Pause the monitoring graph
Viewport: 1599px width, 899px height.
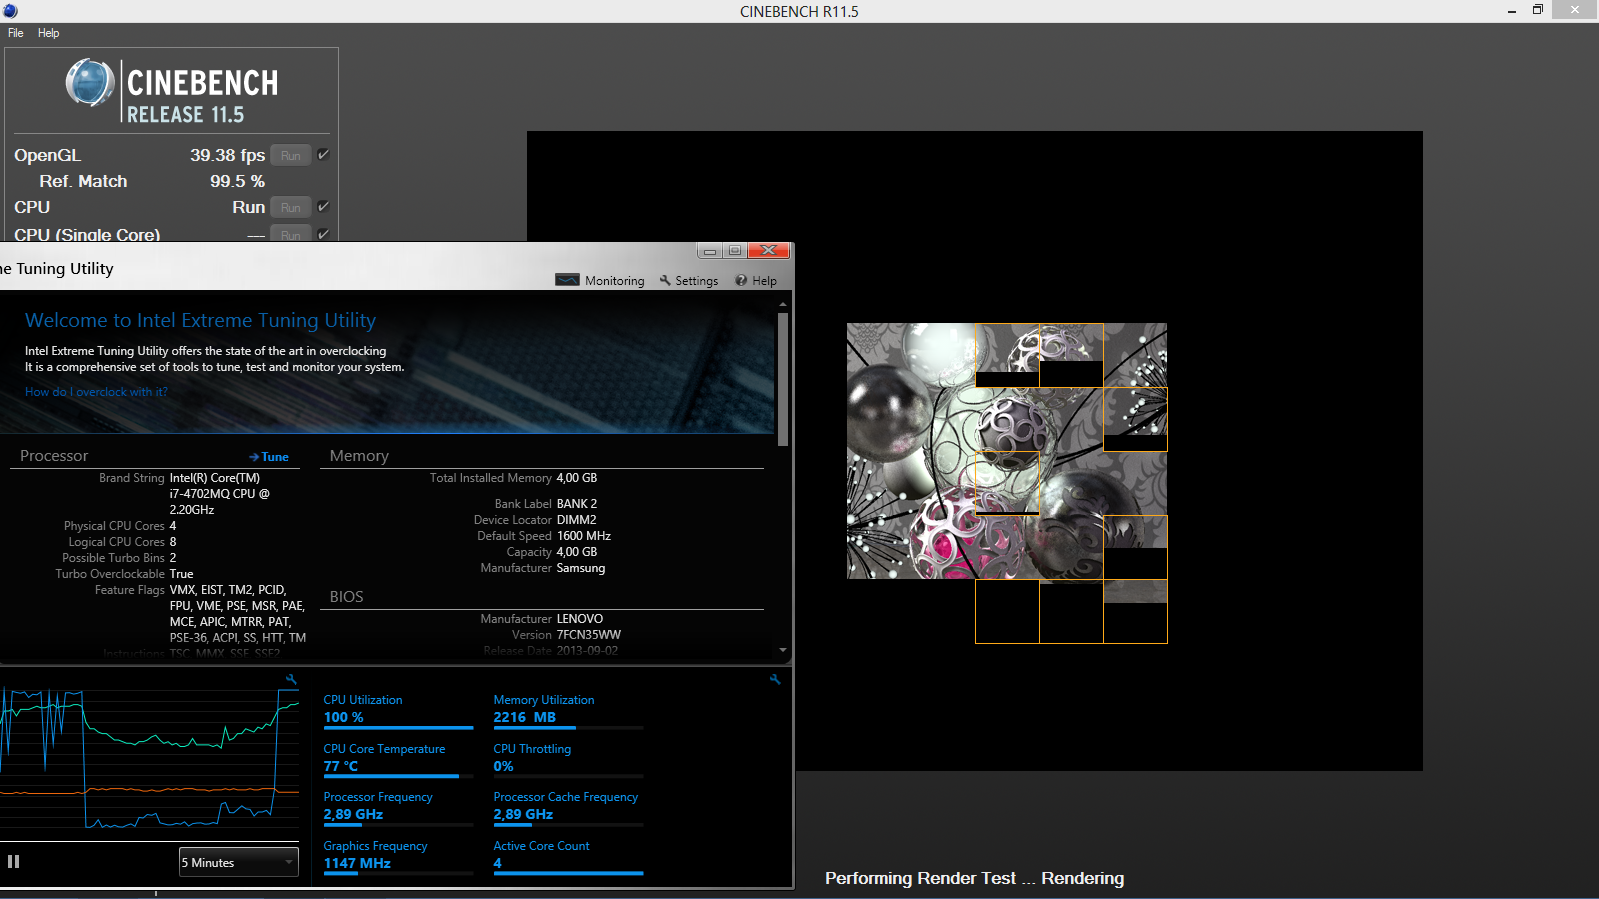tap(14, 862)
